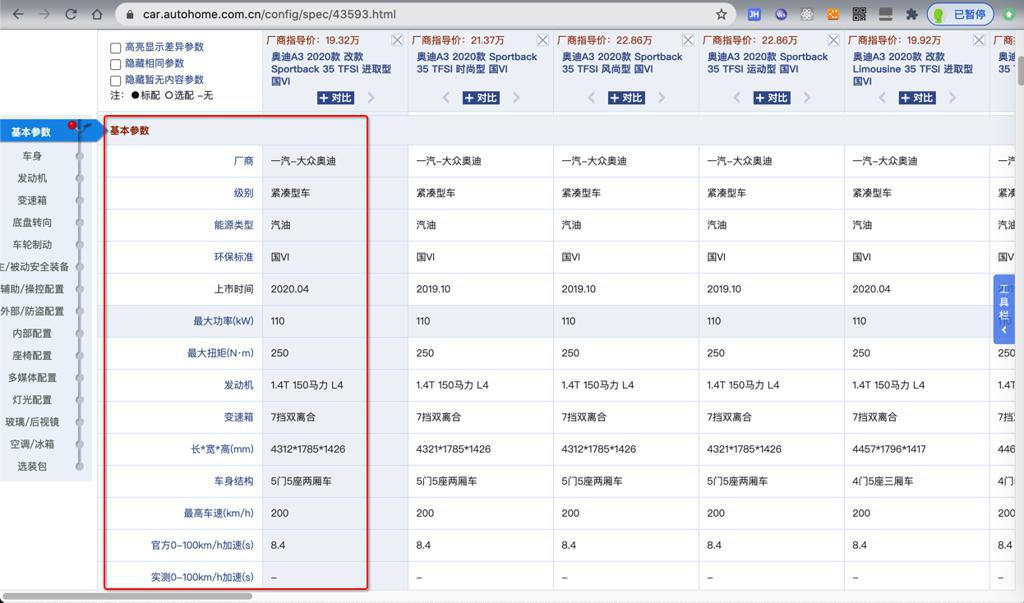Viewport: 1024px width, 603px height.
Task: Open the React atom extension icon
Action: click(x=807, y=14)
